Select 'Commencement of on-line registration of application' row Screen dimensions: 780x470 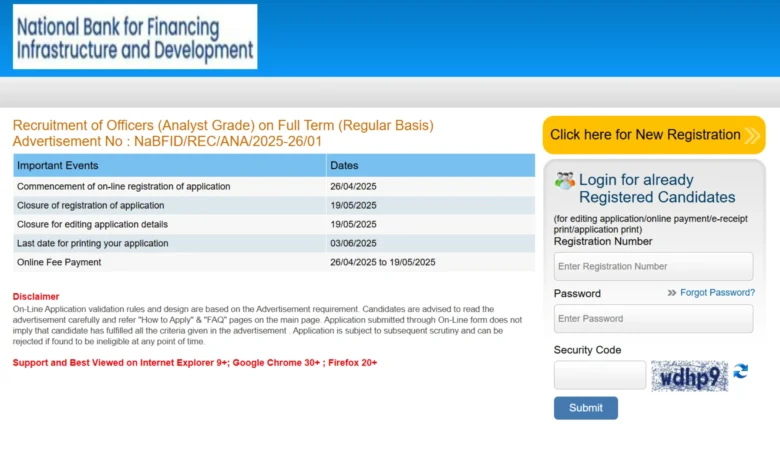click(274, 187)
